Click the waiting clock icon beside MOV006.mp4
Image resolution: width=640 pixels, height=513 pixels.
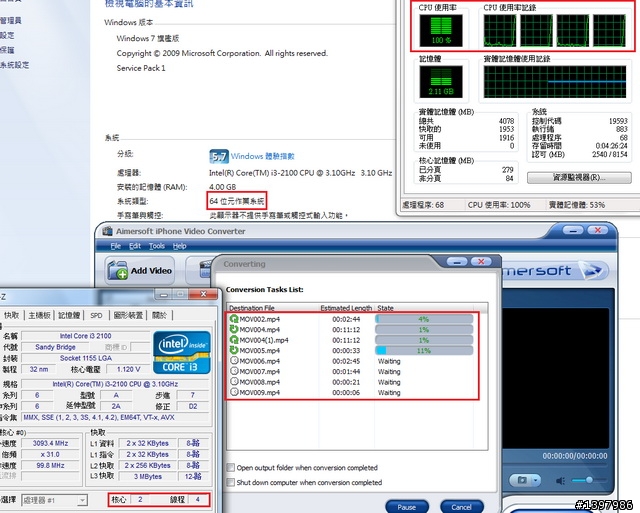pos(234,361)
